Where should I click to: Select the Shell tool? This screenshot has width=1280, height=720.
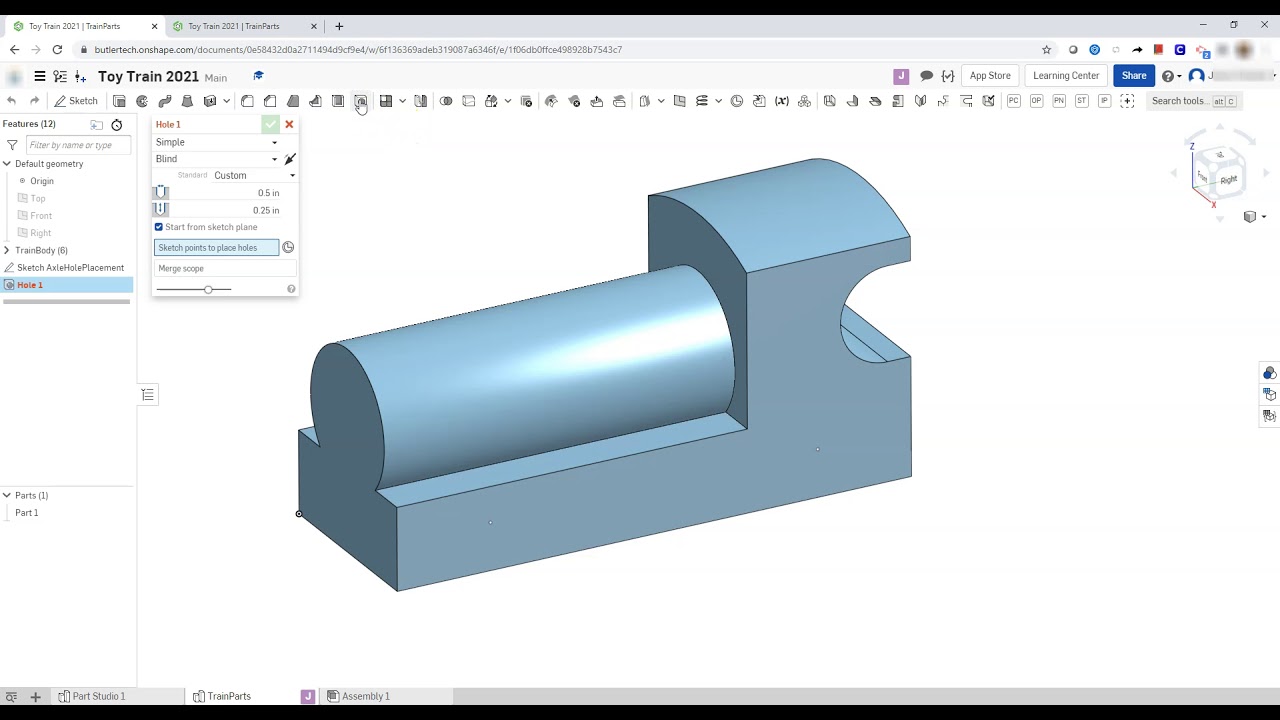(338, 101)
